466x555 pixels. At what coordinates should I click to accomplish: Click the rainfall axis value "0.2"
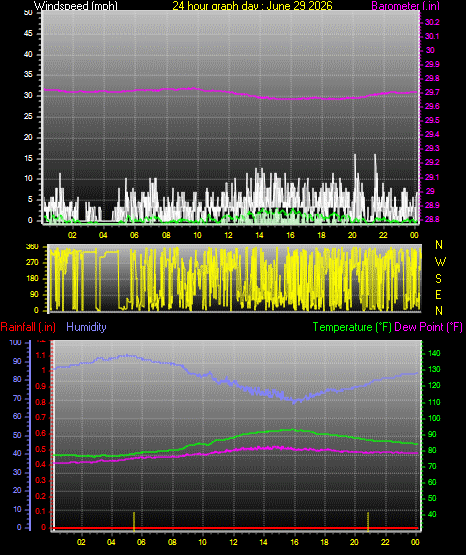[x=41, y=496]
